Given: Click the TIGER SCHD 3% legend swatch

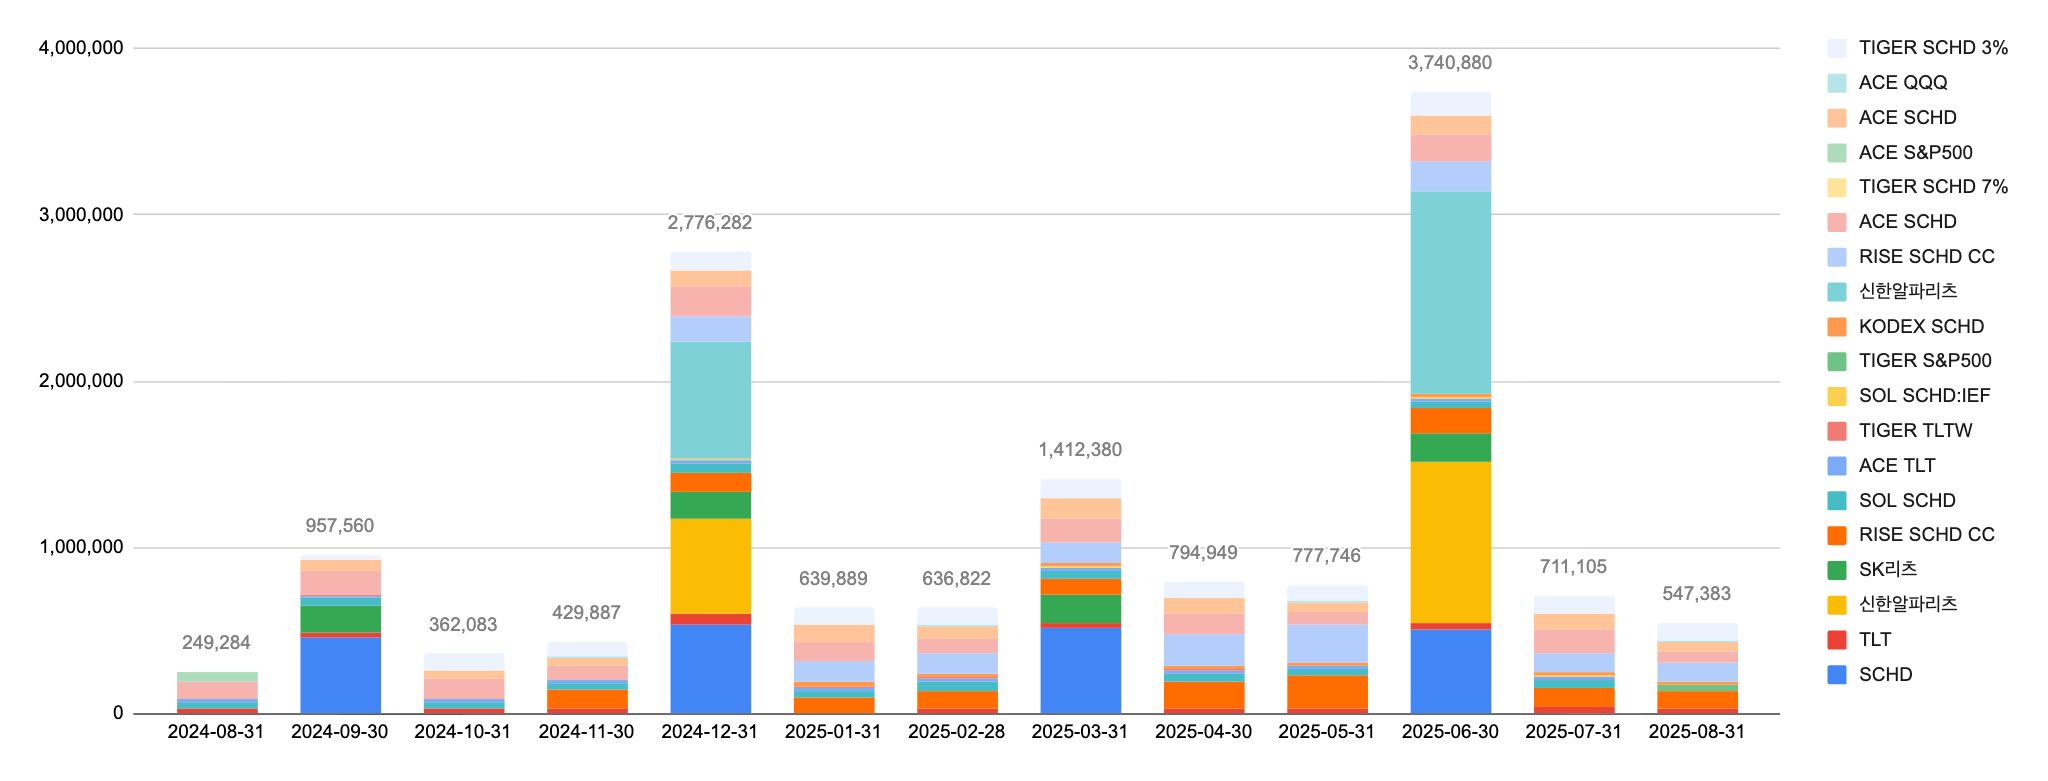Looking at the screenshot, I should pos(1836,48).
